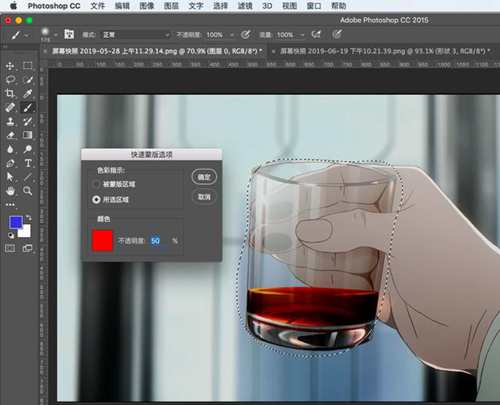Open the 滤镜 menu
Image resolution: width=500 pixels, height=405 pixels.
[x=245, y=6]
